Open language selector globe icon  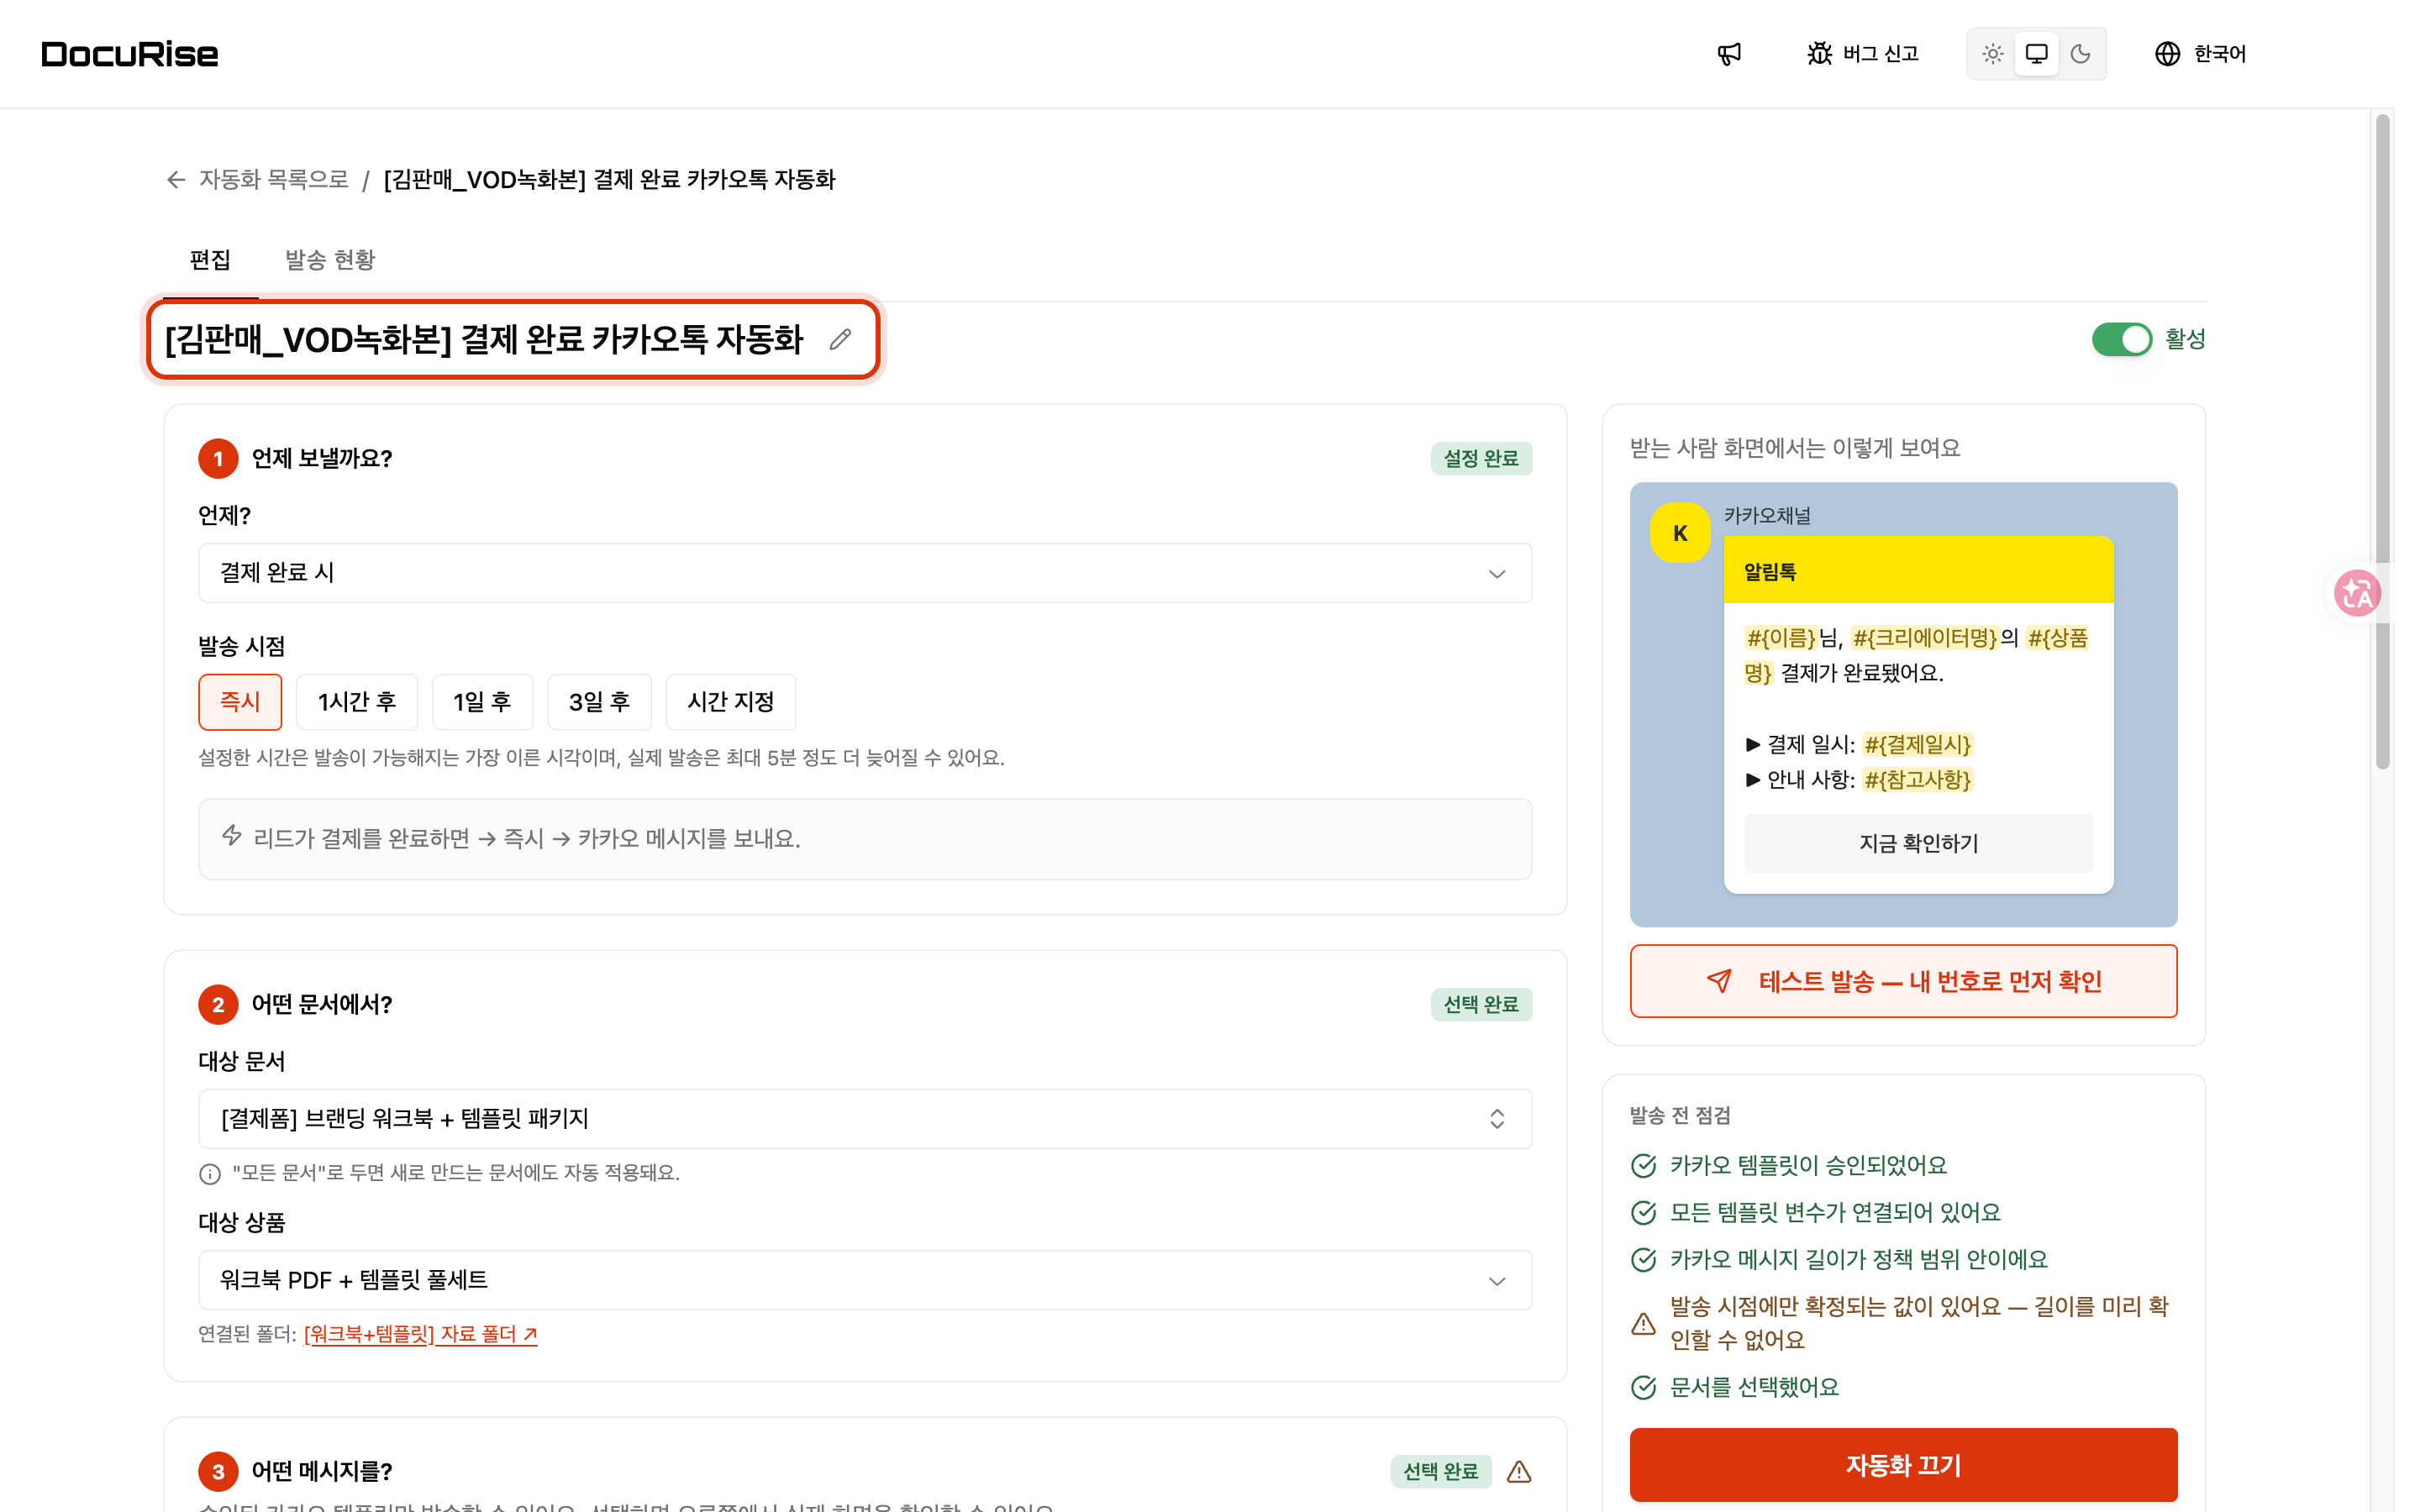(2167, 54)
